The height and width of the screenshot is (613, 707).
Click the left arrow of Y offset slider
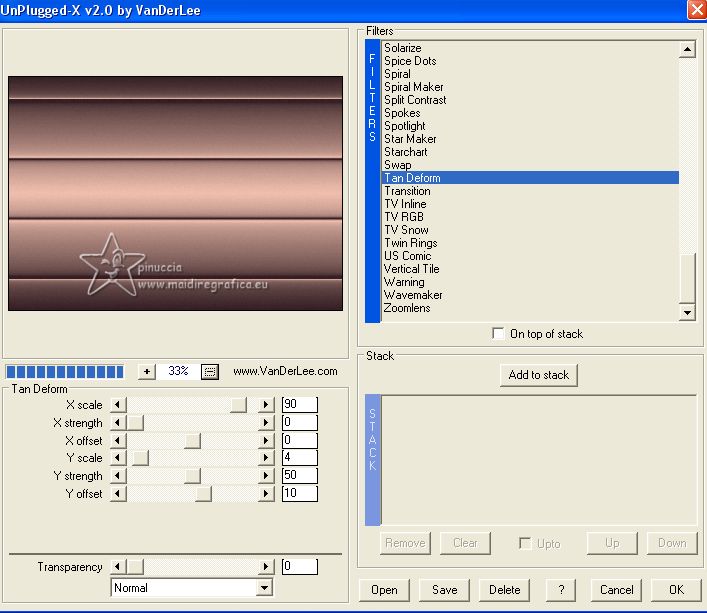(118, 494)
